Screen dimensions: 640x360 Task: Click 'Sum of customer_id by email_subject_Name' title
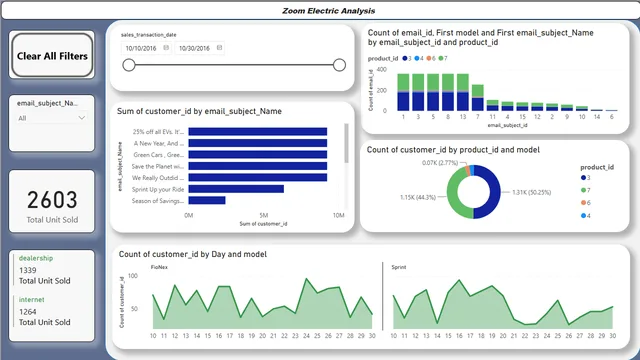[x=199, y=111]
